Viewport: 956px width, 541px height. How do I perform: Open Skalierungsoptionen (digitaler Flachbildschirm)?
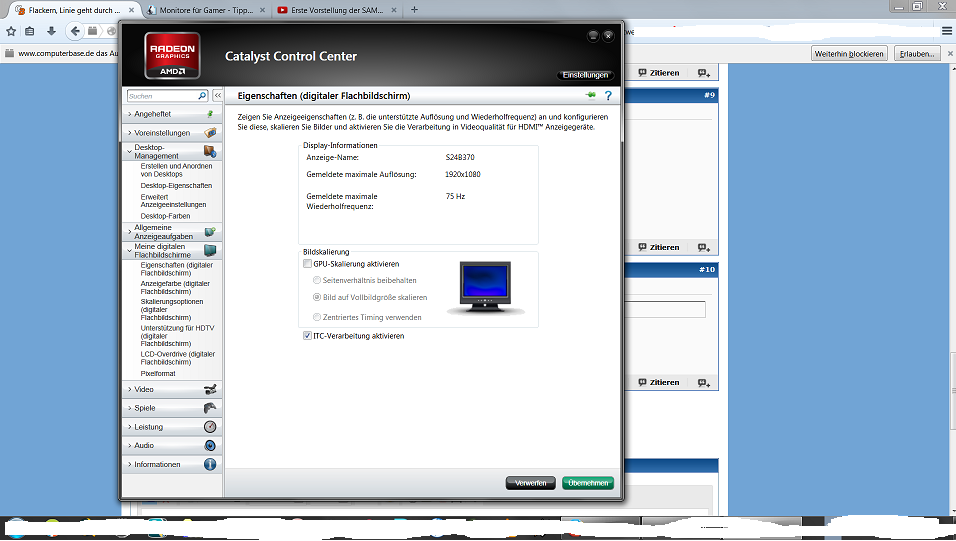pos(172,310)
